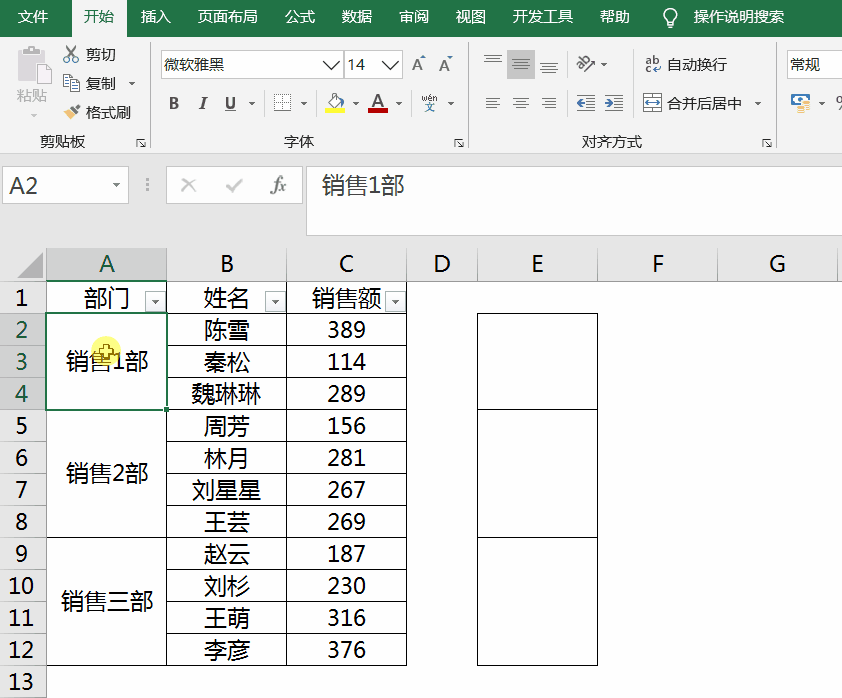This screenshot has height=698, width=842.
Task: Expand borders dropdown arrow
Action: 304,103
